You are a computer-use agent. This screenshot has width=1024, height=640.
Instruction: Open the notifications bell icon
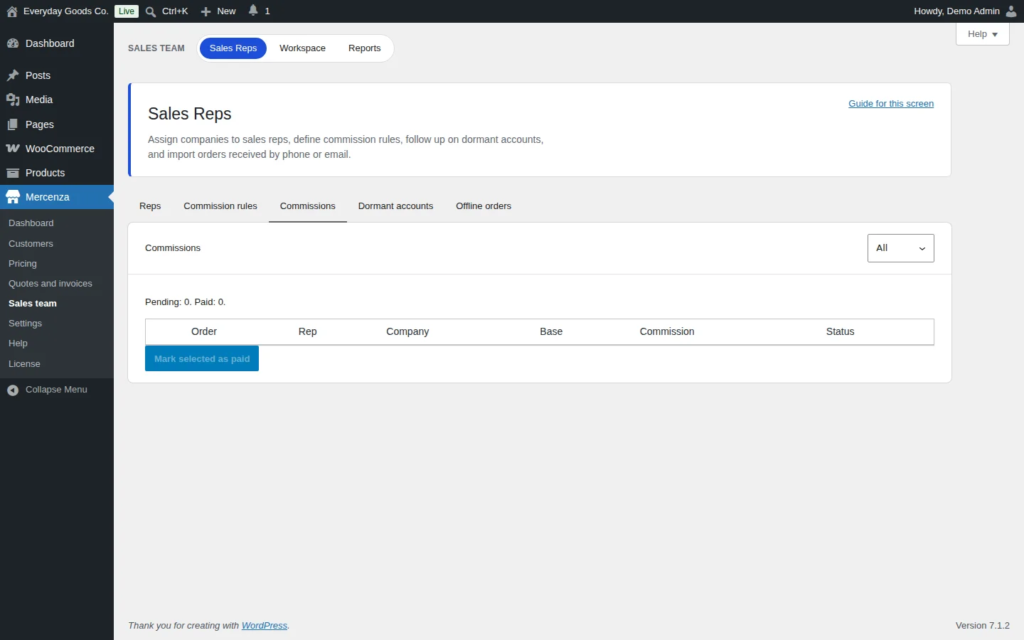(253, 10)
